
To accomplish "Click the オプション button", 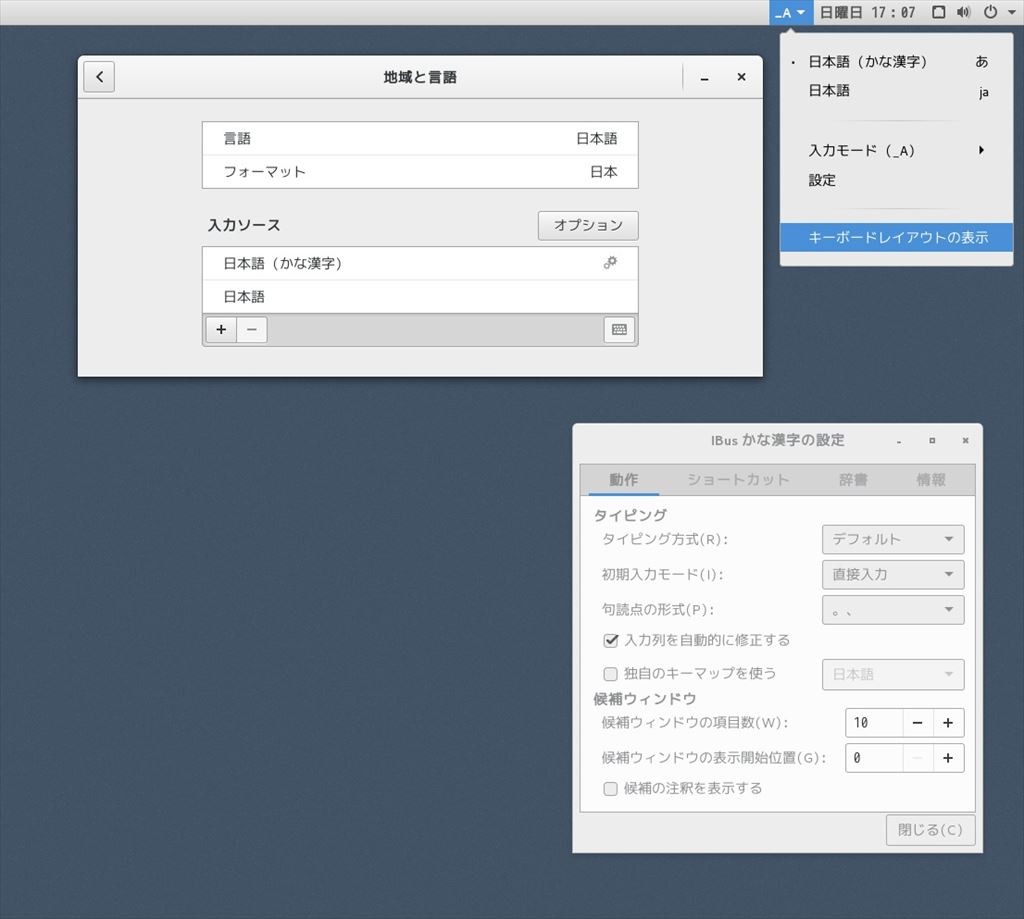I will point(588,225).
